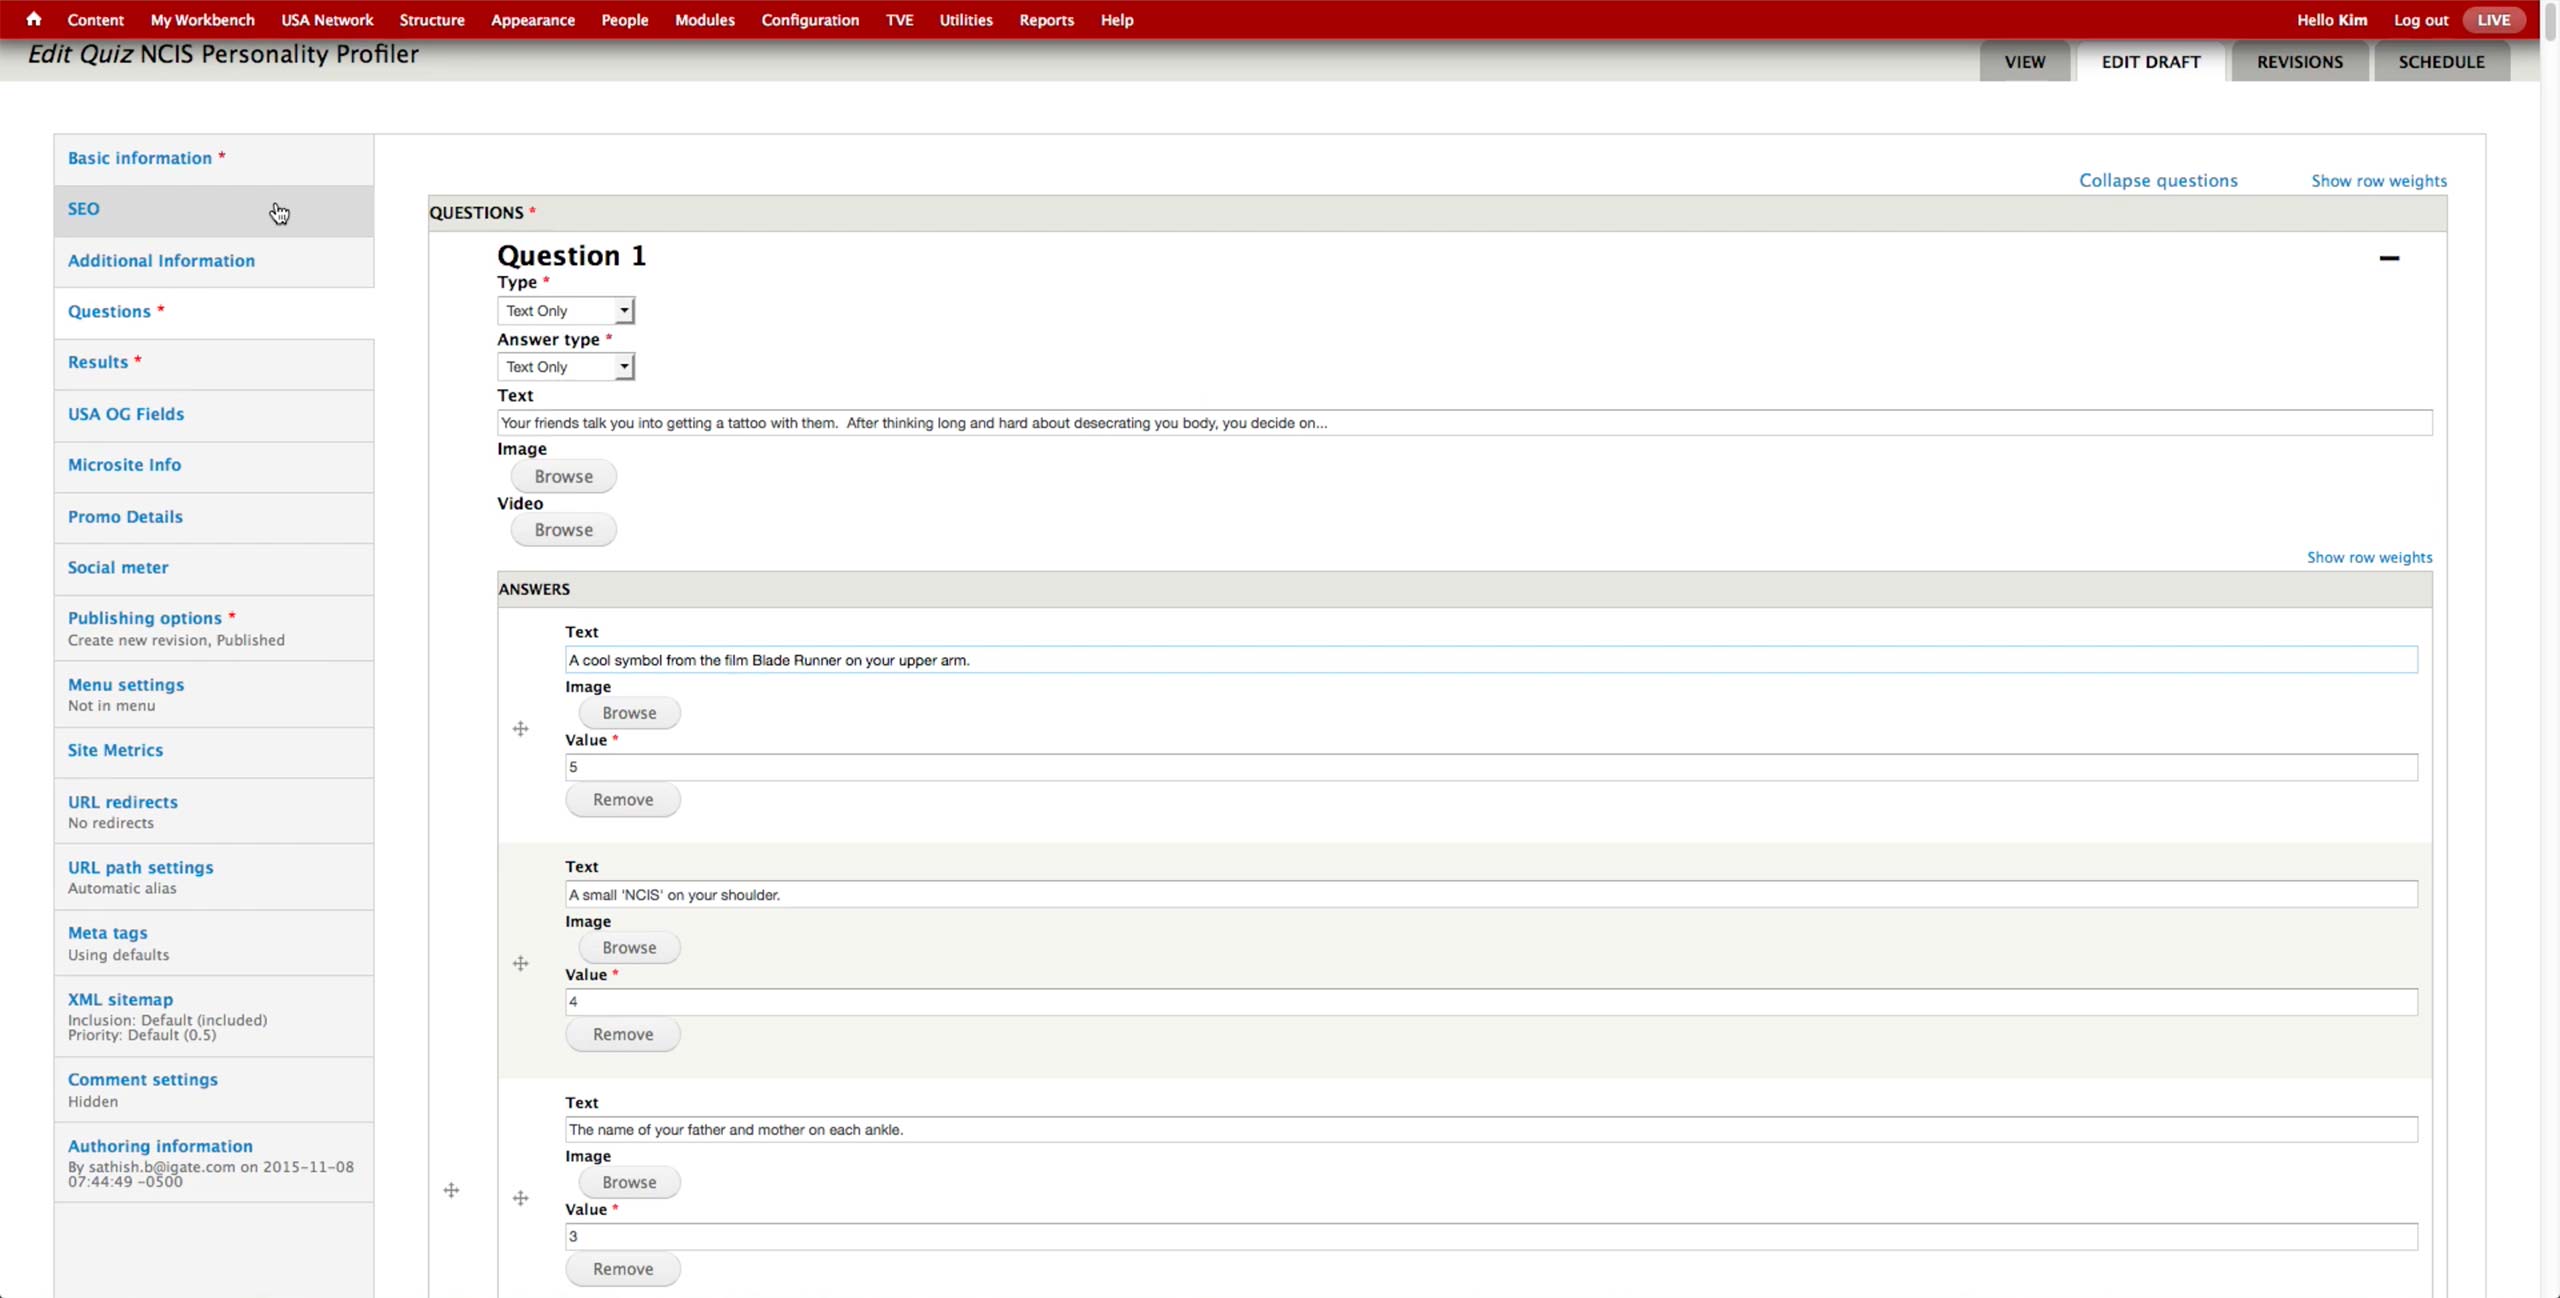Remove the Blade Runner answer
The height and width of the screenshot is (1298, 2560).
622,800
